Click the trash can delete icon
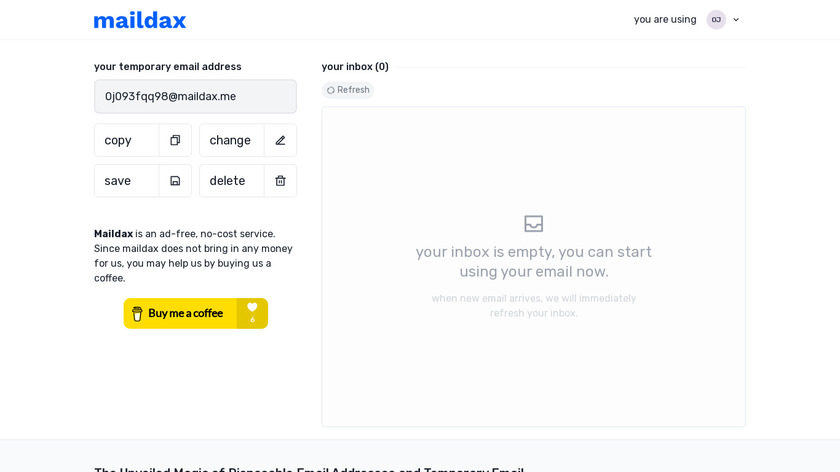840x472 pixels. [280, 181]
